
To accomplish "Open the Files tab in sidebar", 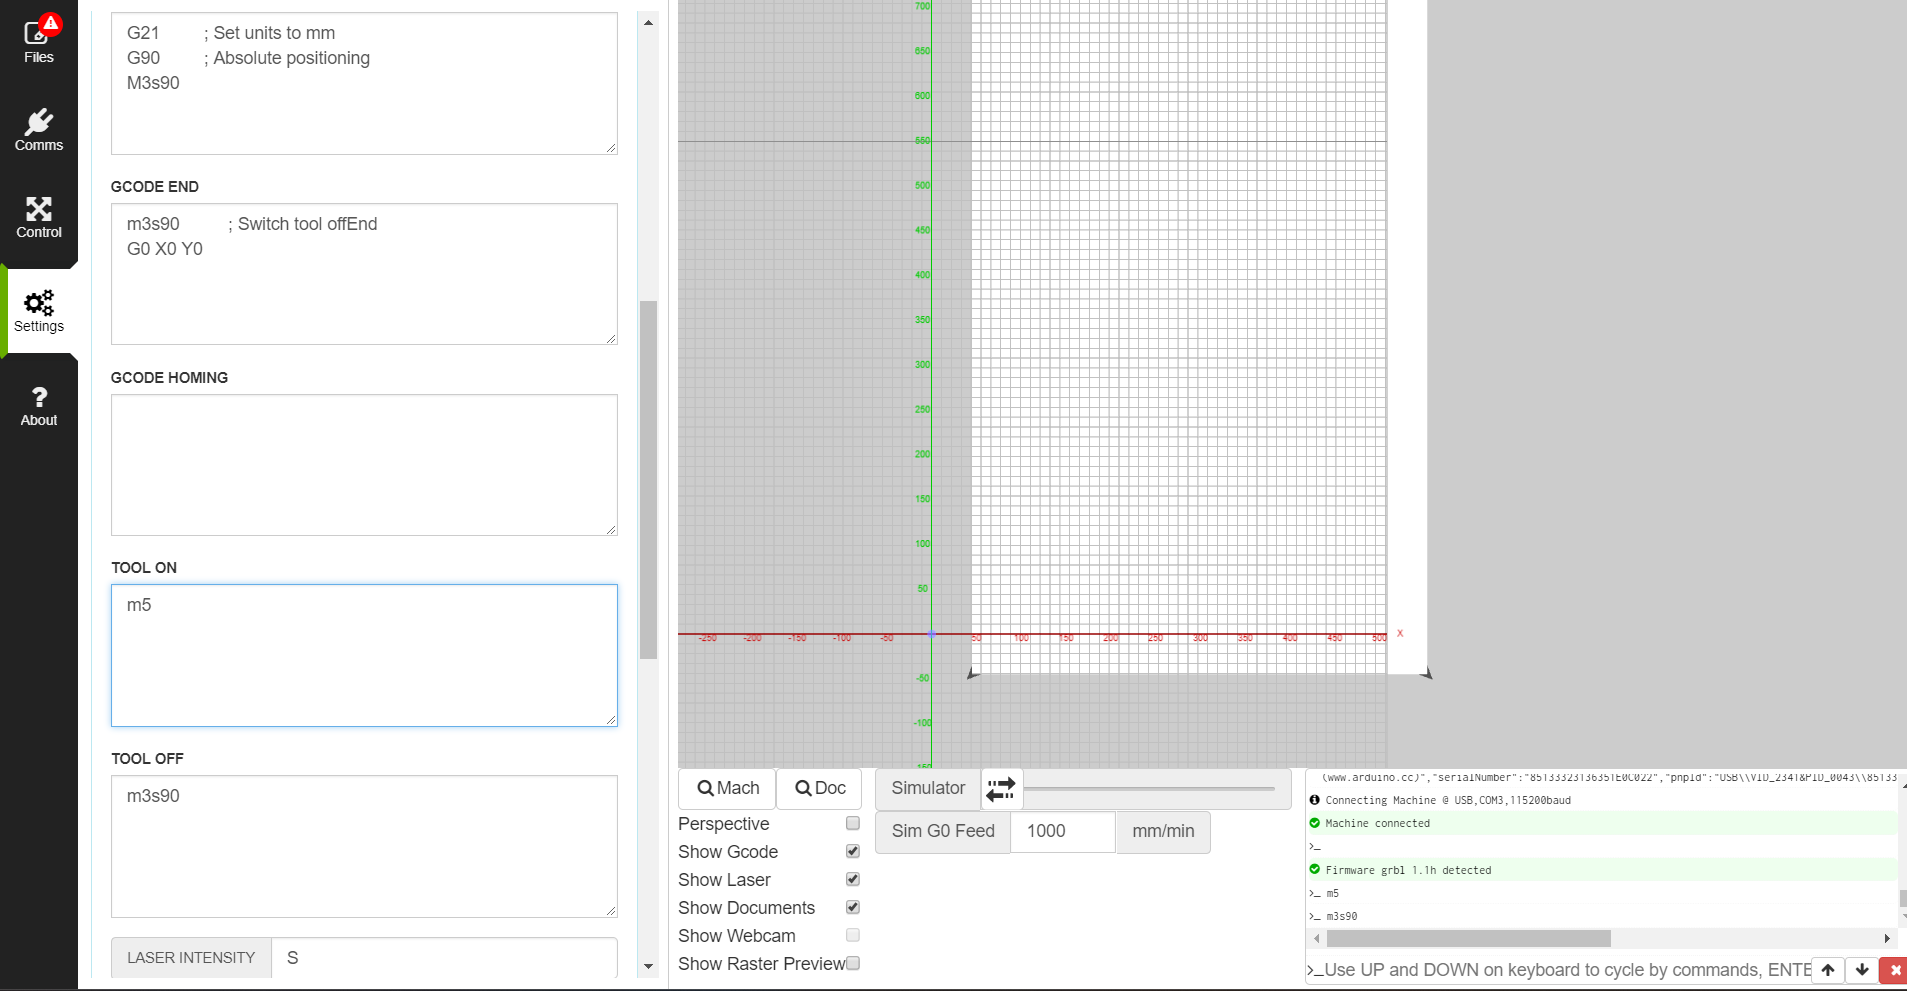I will tap(38, 42).
